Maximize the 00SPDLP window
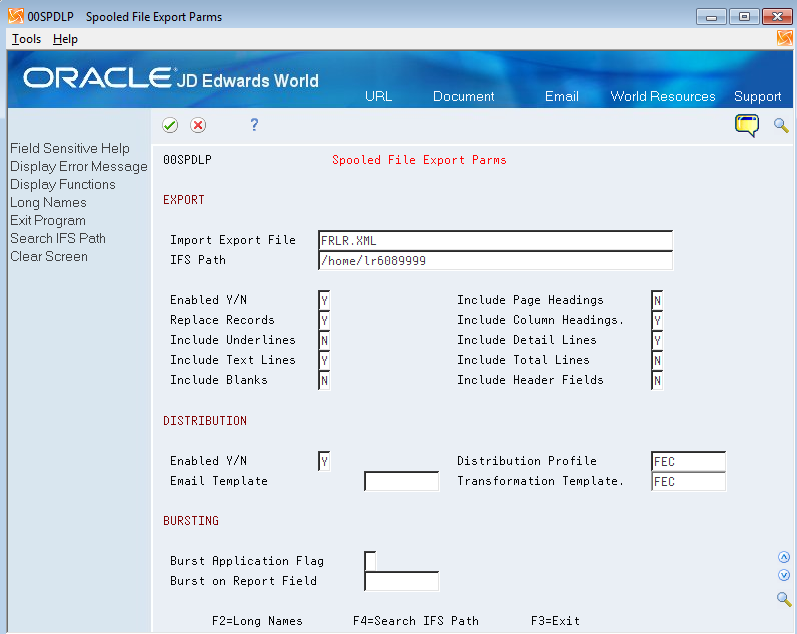Screen dimensions: 797x634 (x=744, y=17)
